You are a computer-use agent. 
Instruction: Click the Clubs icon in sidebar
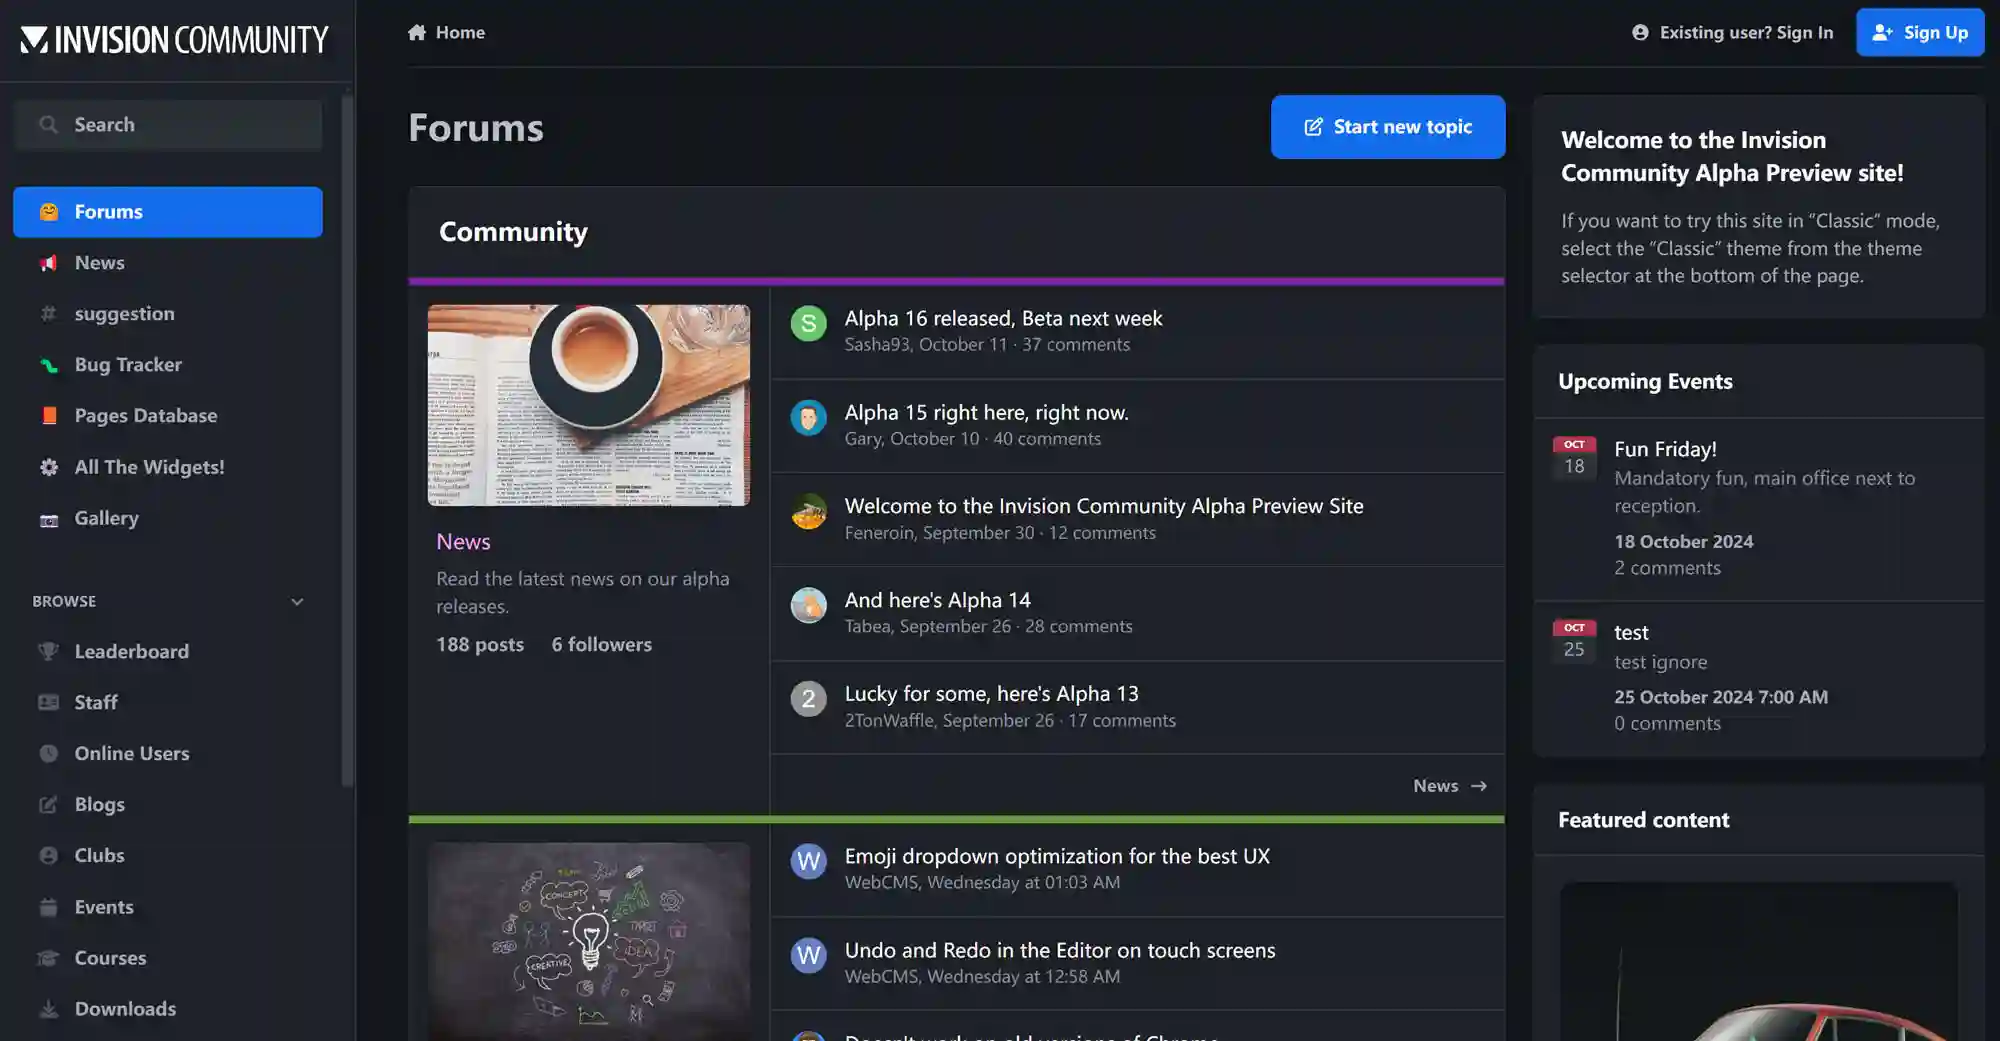point(48,855)
